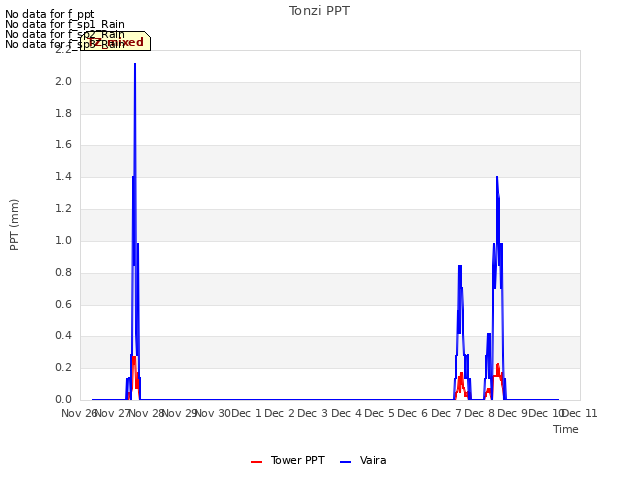Click the 1.2 y-axis tick label
Image resolution: width=640 pixels, height=480 pixels.
click(64, 209)
